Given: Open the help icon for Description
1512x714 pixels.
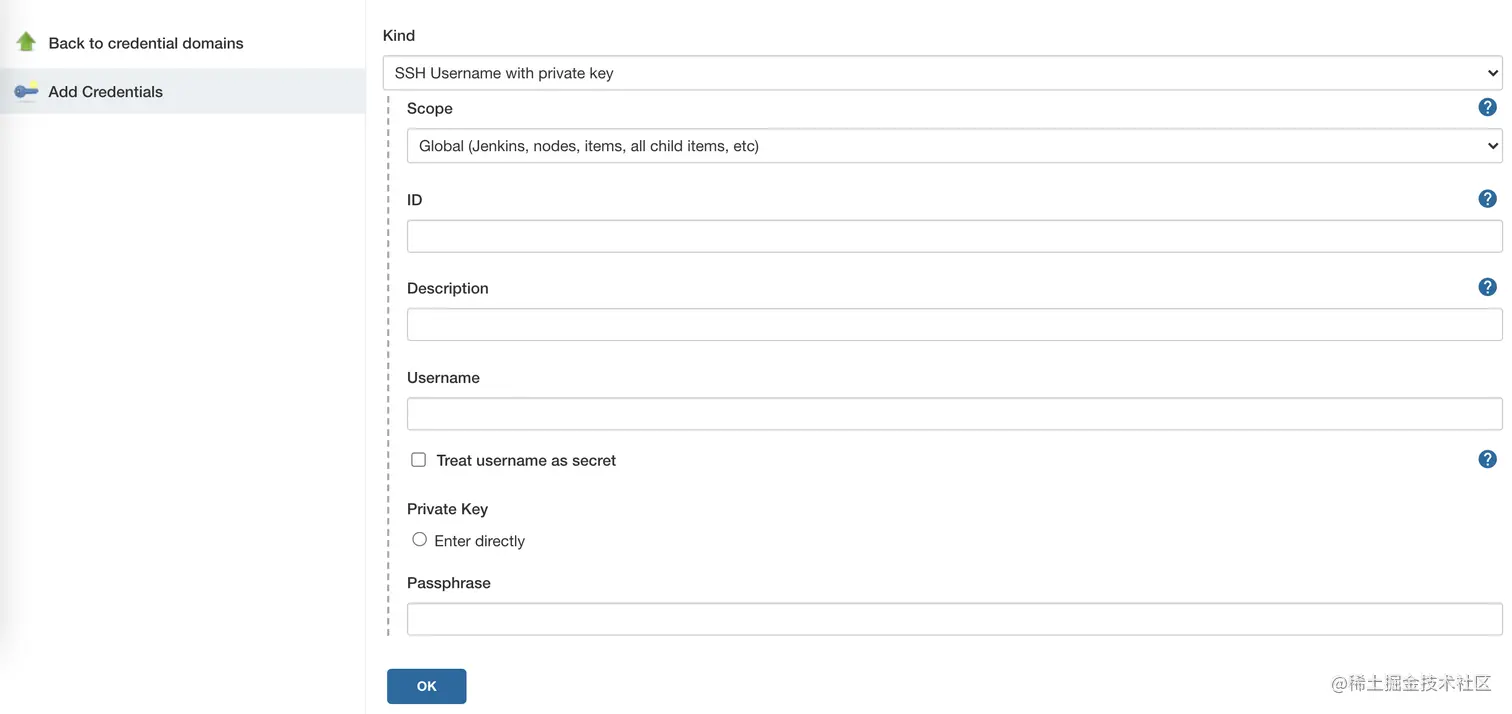Looking at the screenshot, I should tap(1487, 287).
